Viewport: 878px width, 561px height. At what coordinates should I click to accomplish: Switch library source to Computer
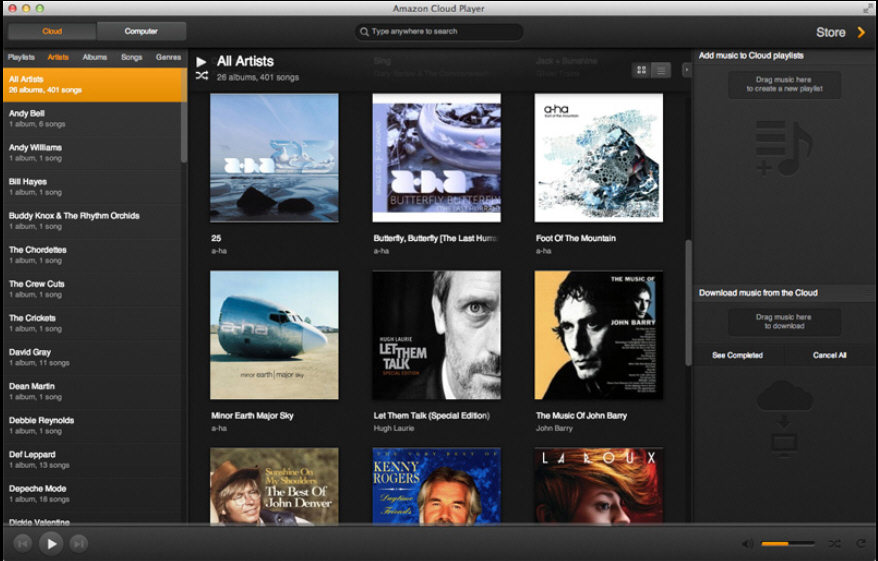pyautogui.click(x=141, y=31)
